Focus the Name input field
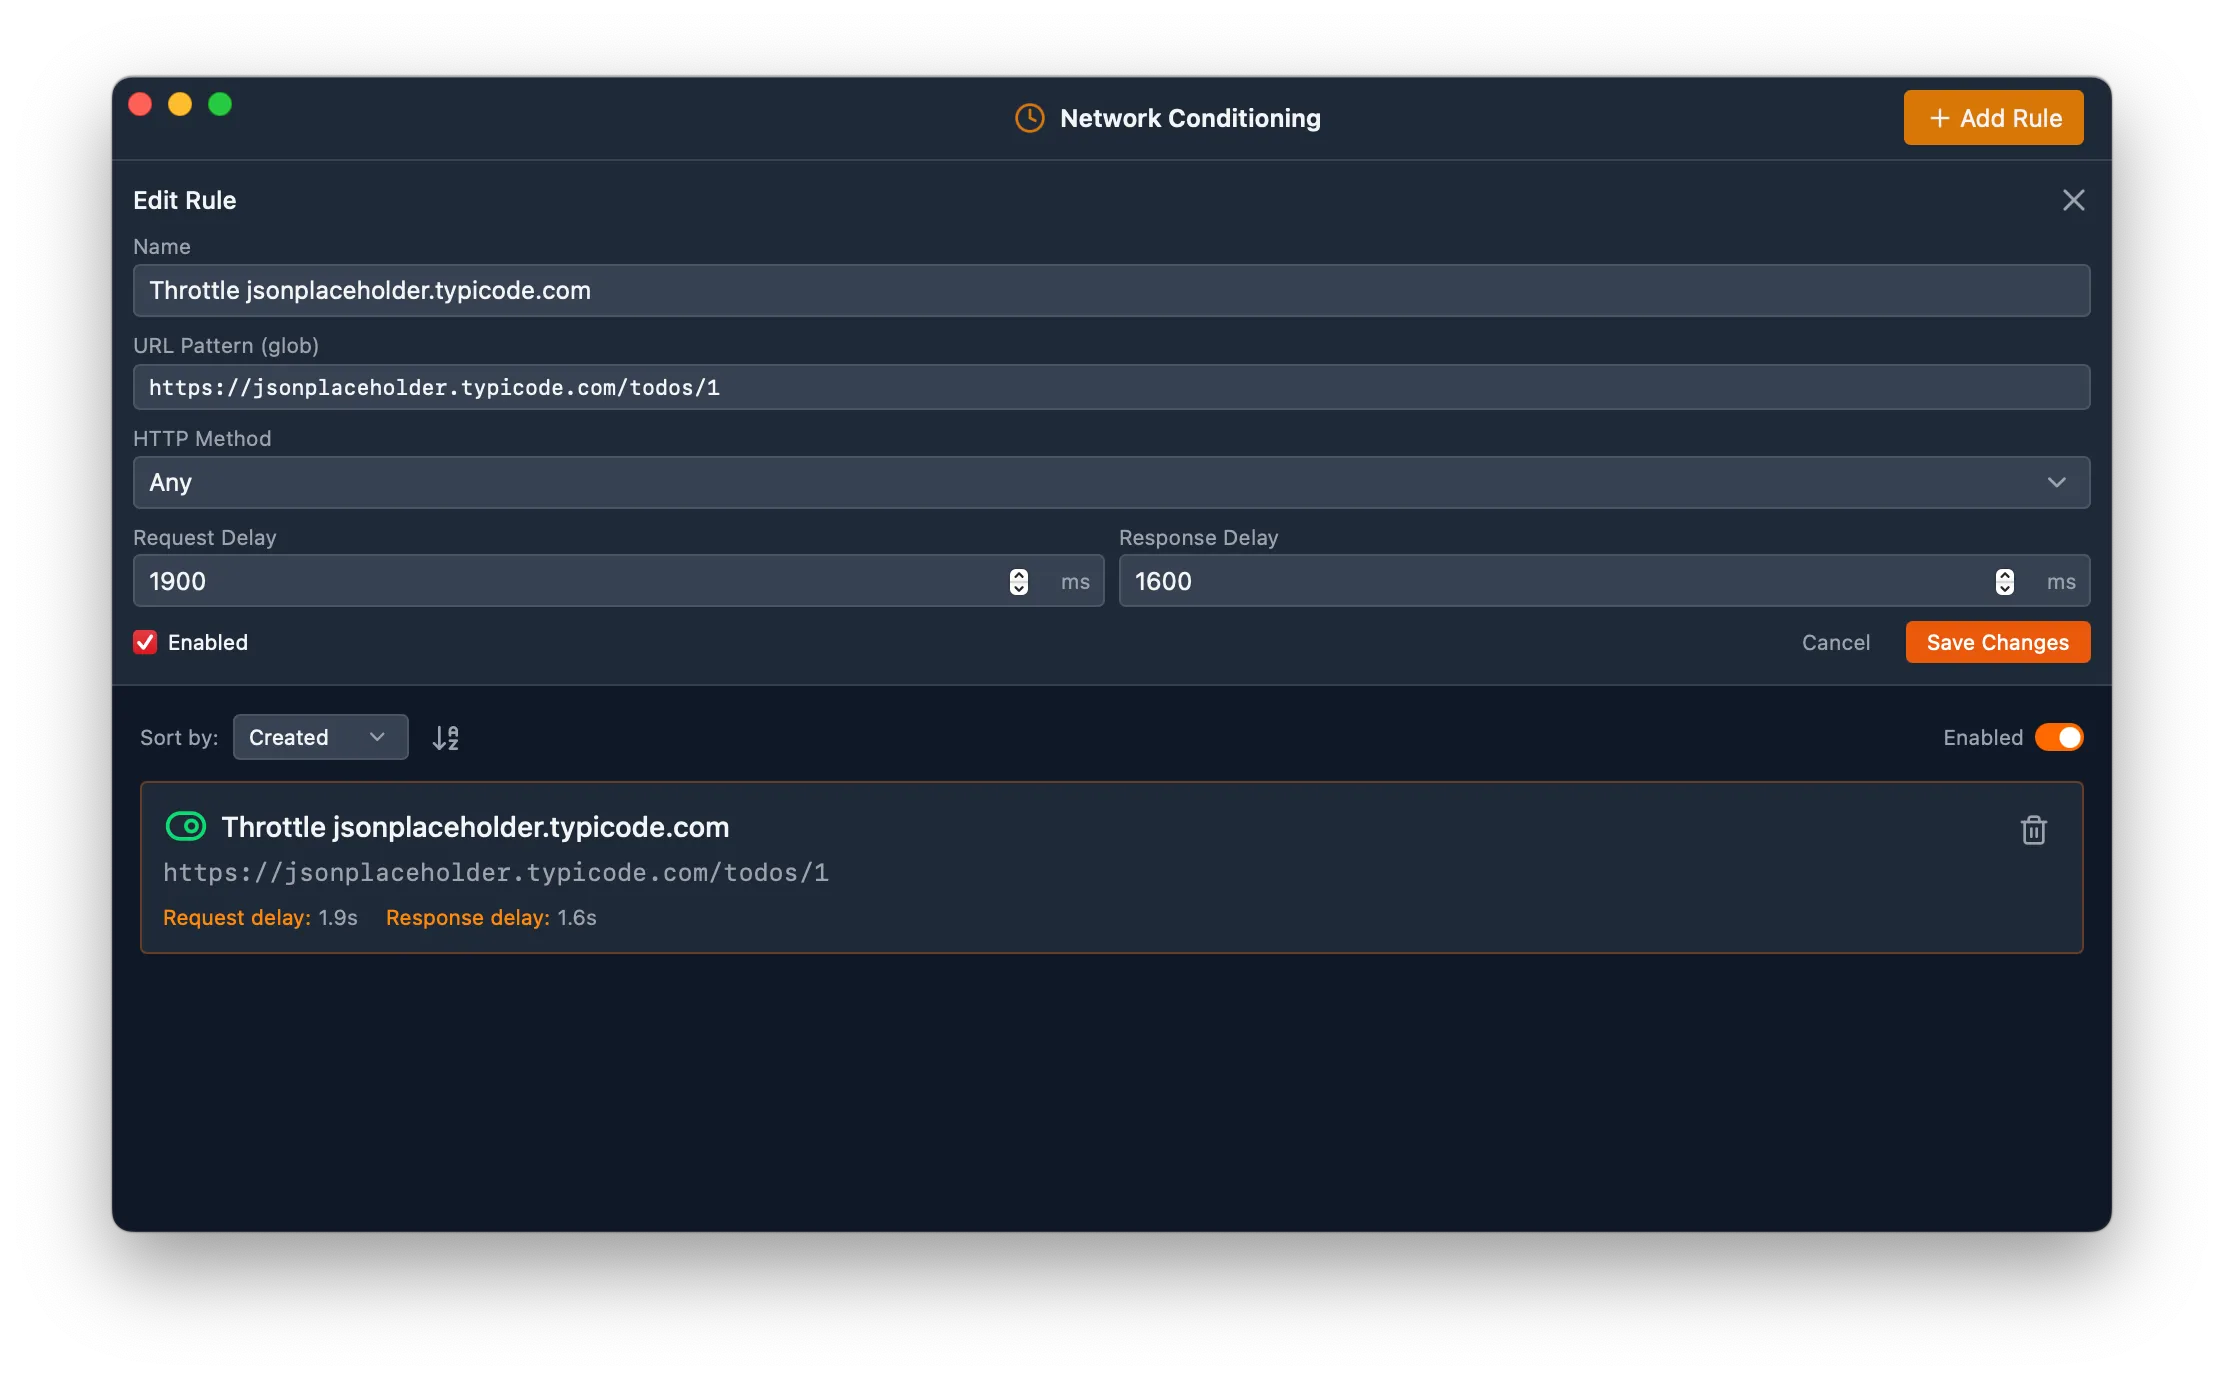The image size is (2224, 1380). 1110,291
